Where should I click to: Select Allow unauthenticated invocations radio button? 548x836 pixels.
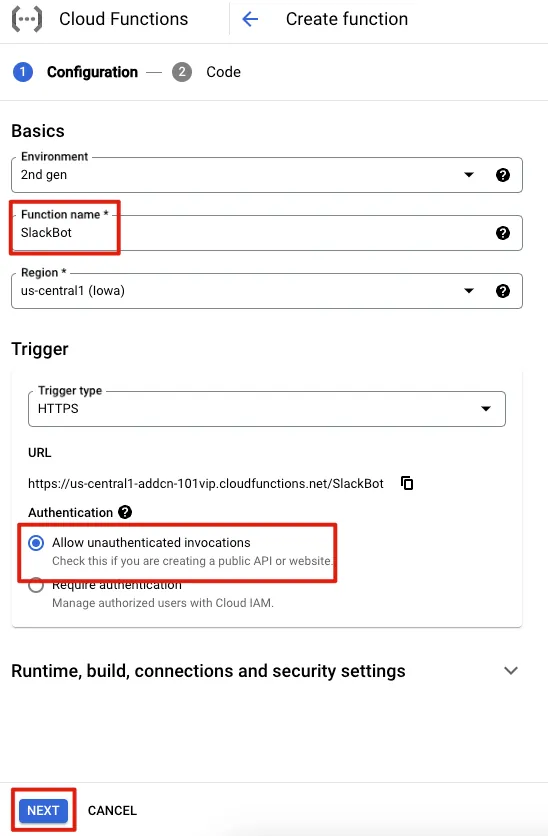[x=36, y=543]
